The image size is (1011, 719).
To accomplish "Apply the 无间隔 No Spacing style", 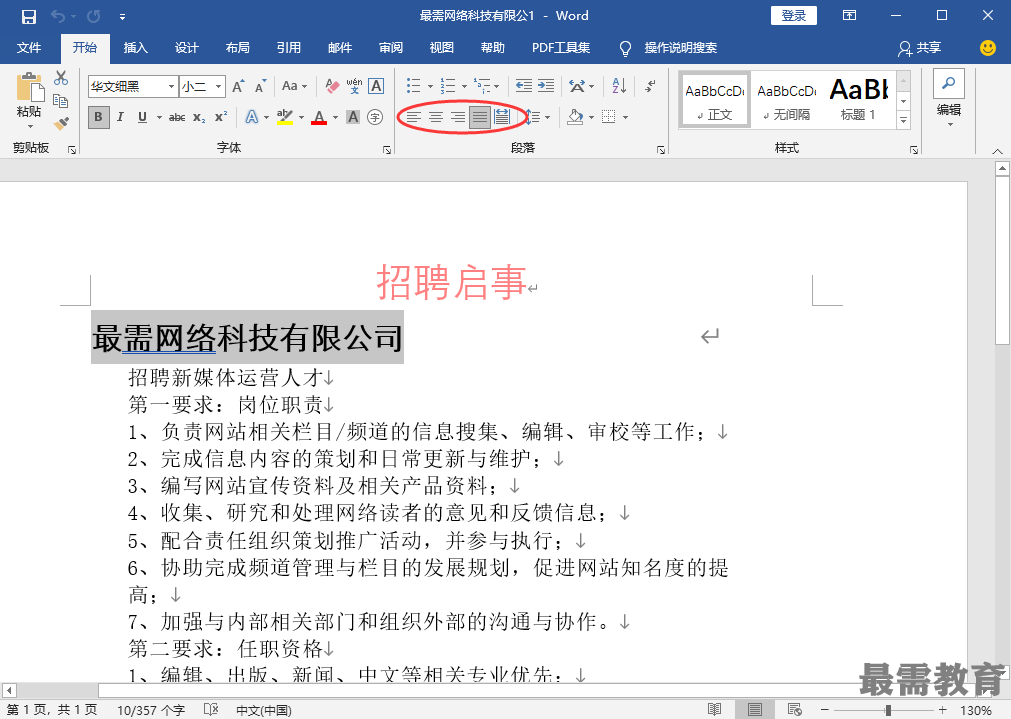I will (x=786, y=99).
